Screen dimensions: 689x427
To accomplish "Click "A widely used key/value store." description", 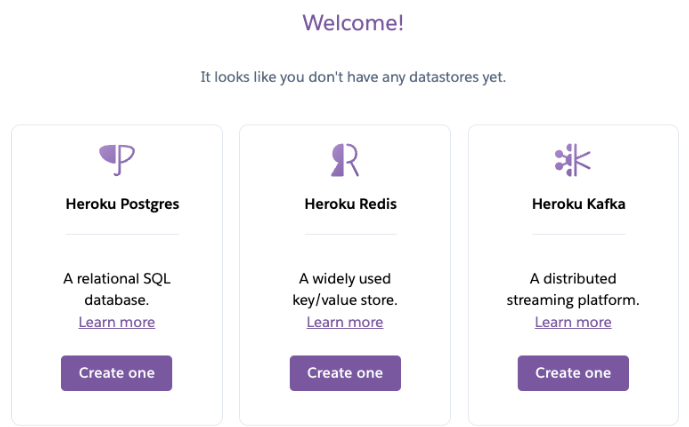I will pos(345,289).
